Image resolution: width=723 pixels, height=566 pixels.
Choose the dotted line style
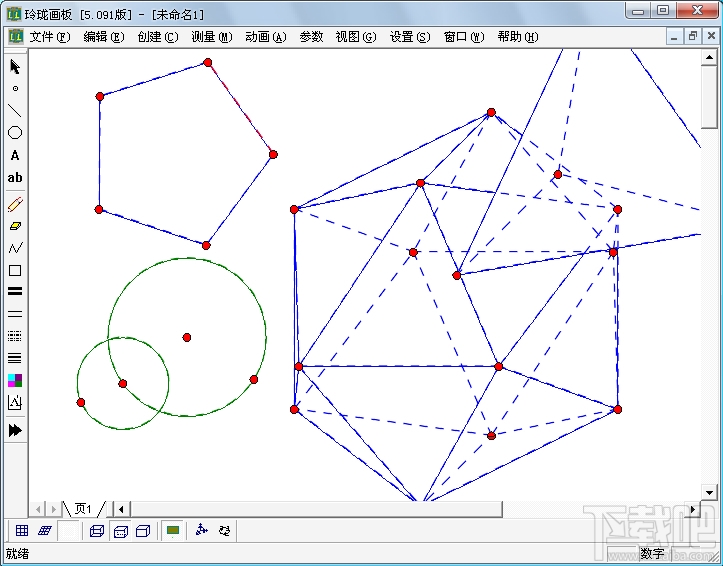point(15,336)
